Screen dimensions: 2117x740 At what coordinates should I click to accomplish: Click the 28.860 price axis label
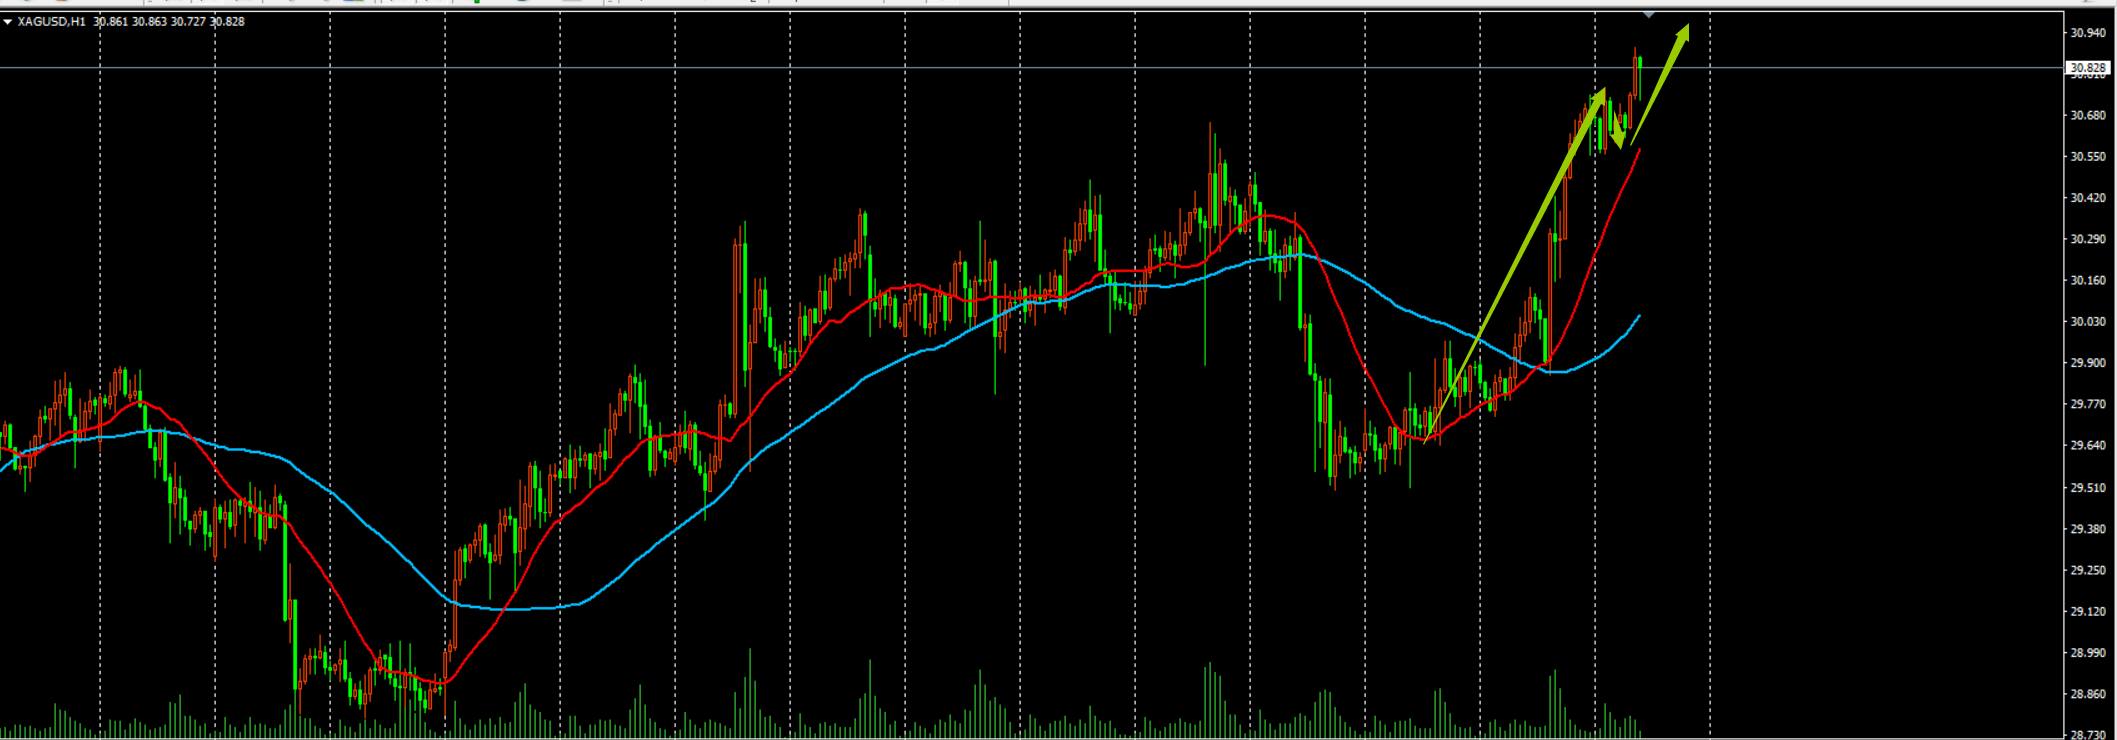2088,694
